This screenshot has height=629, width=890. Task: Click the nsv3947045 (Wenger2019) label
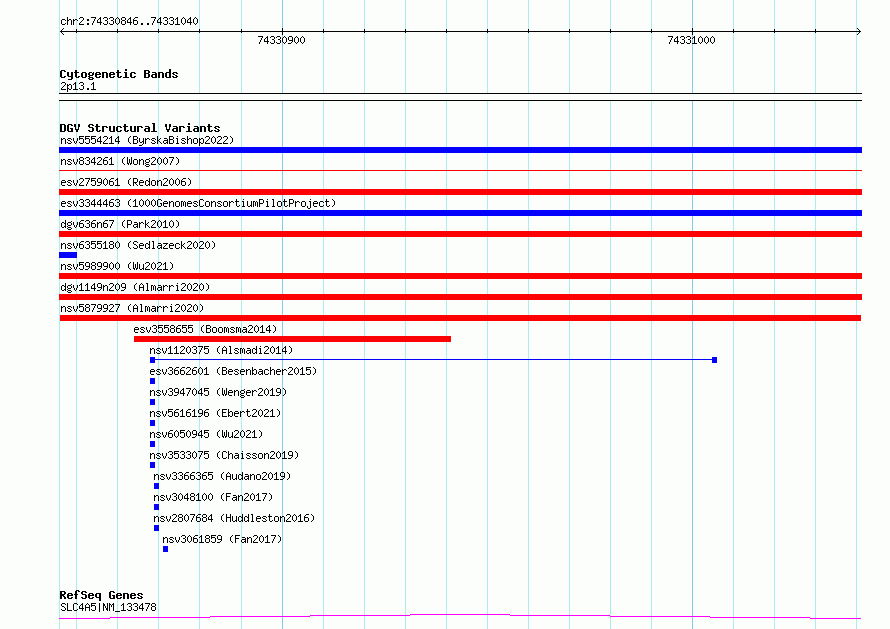218,392
